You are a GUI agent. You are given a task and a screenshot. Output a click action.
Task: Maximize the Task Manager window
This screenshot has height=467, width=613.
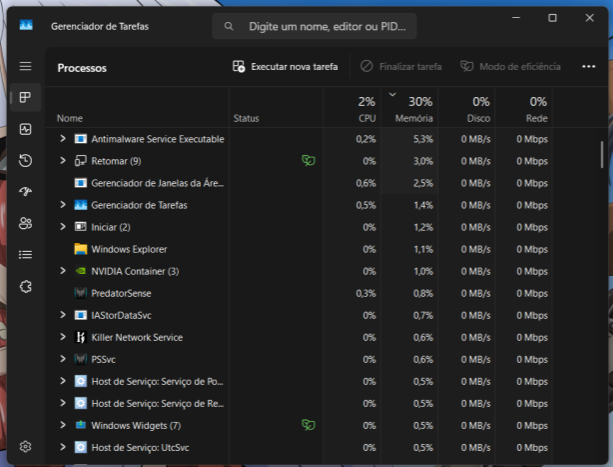[x=552, y=18]
